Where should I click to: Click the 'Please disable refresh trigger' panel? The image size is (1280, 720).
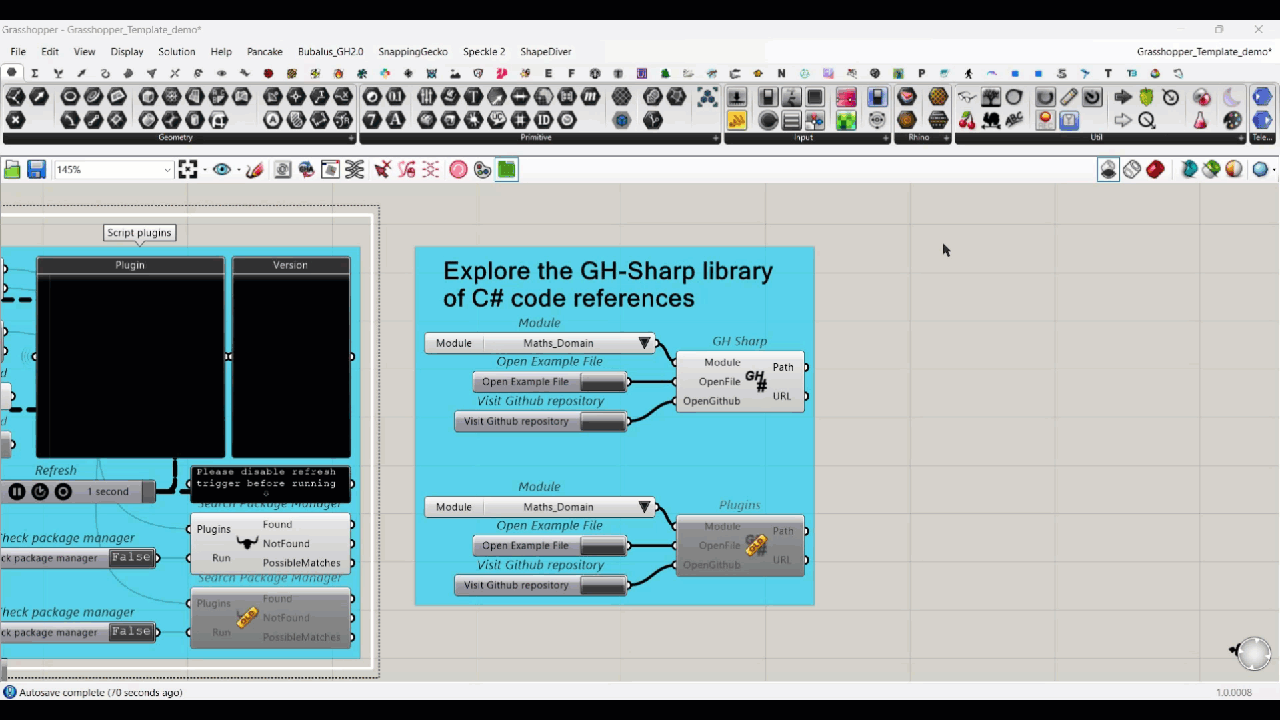click(270, 483)
